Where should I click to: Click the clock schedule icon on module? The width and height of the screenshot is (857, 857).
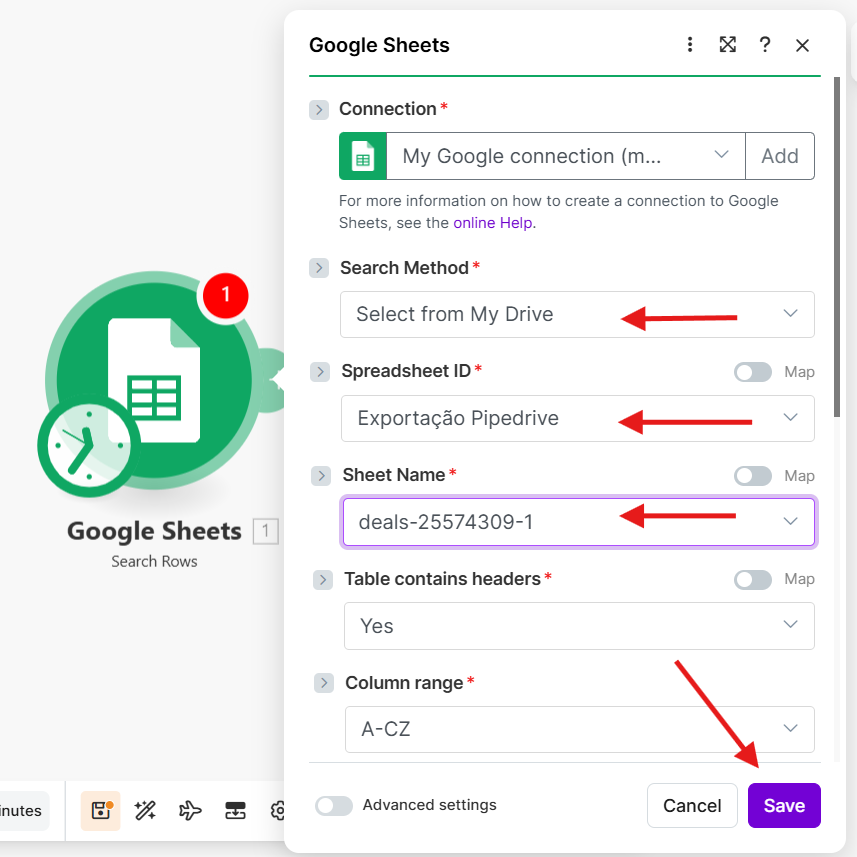tap(89, 445)
